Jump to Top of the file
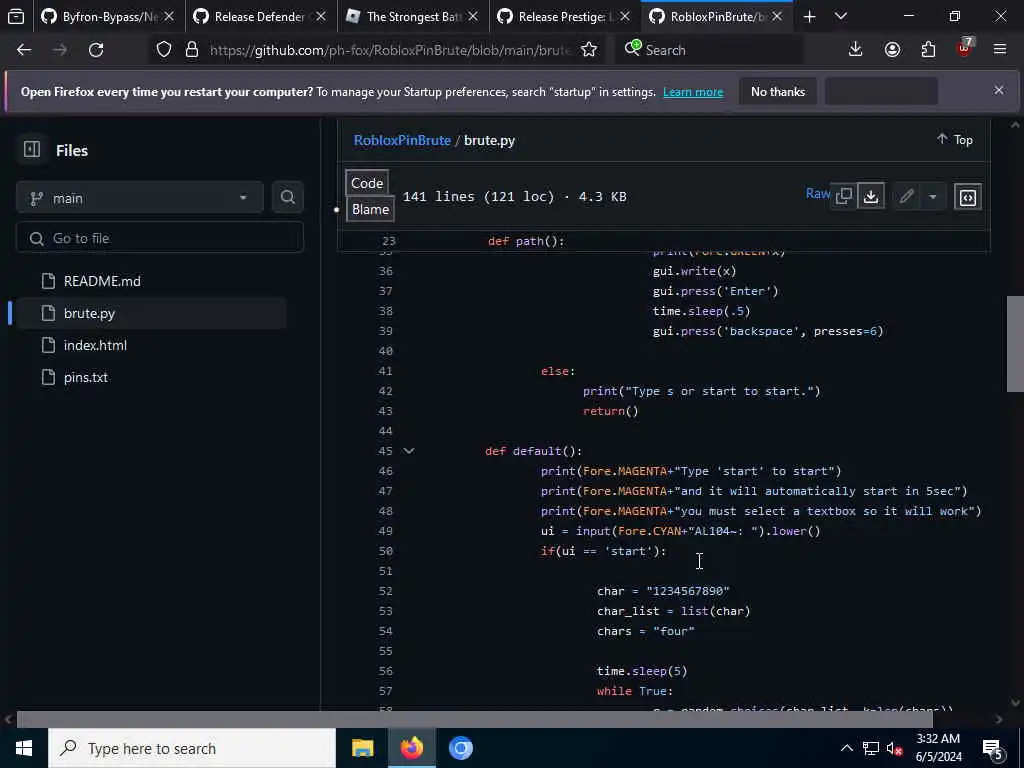 [x=955, y=139]
